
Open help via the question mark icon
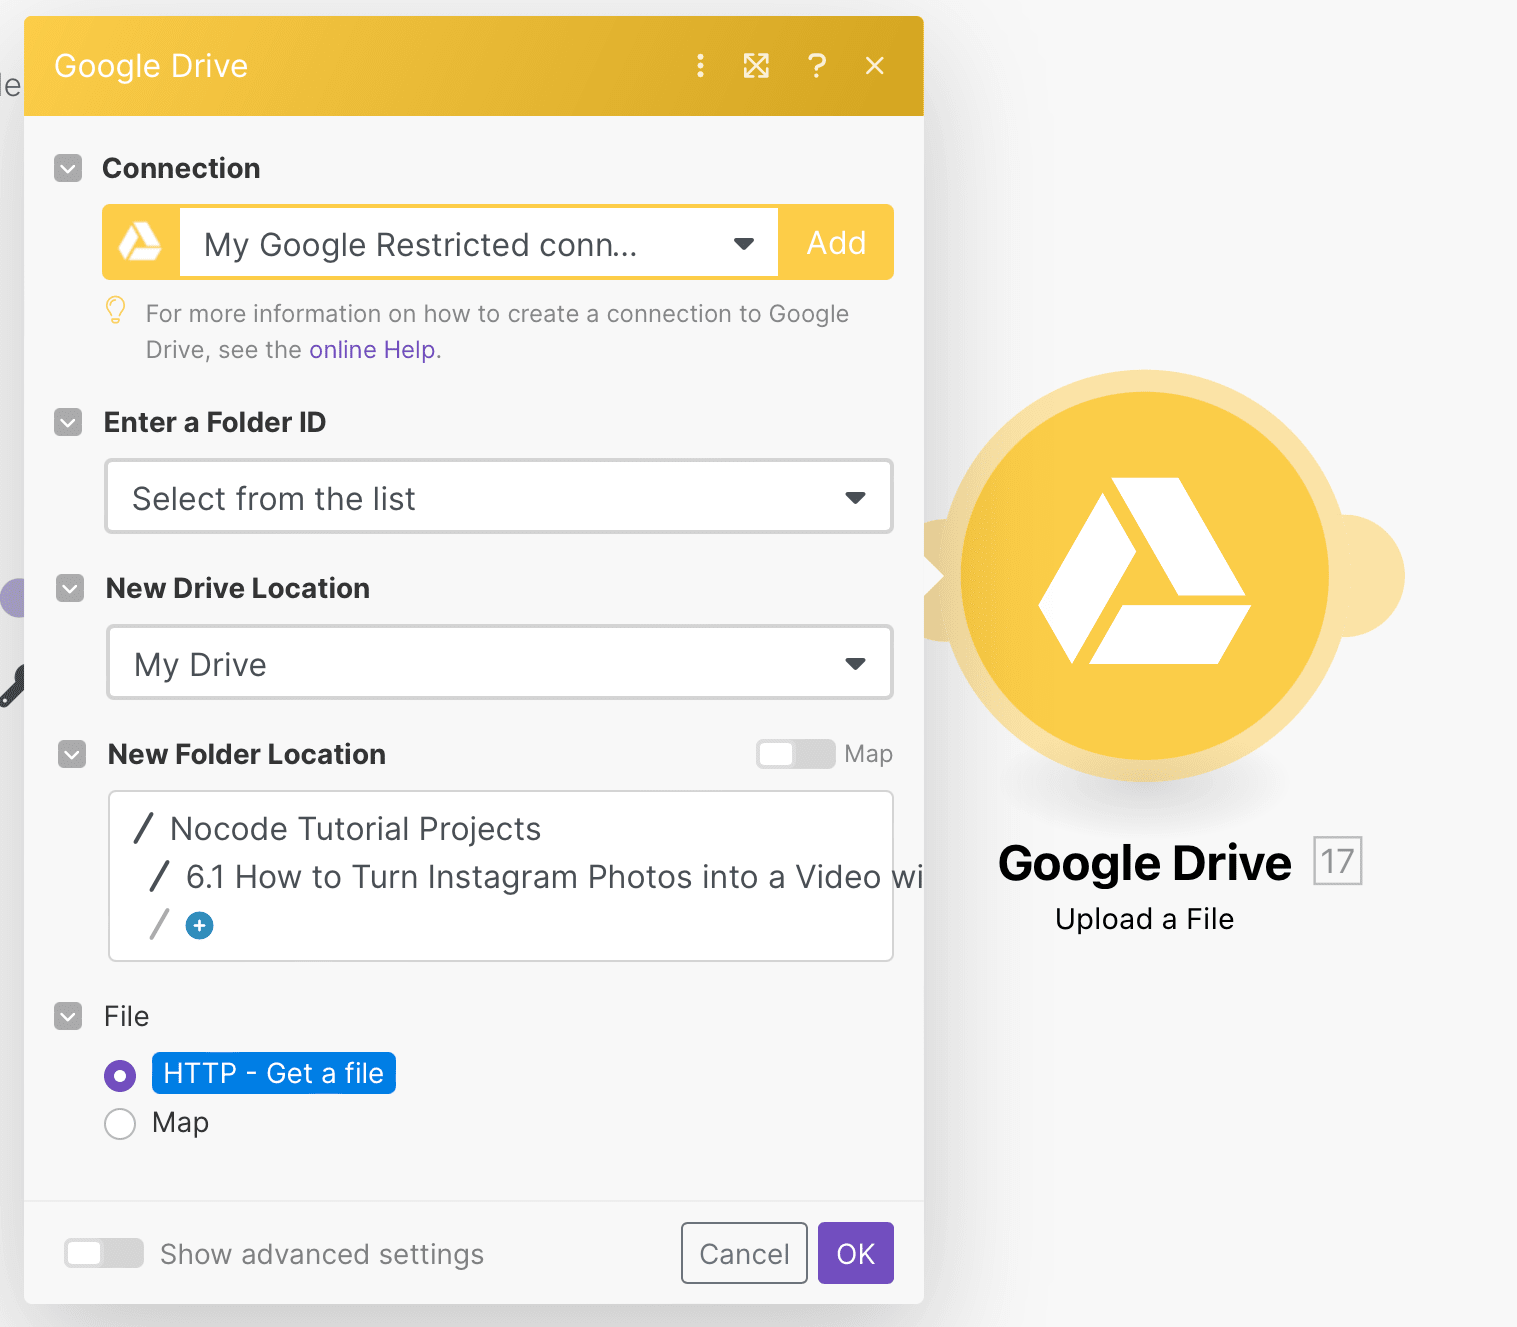tap(818, 66)
